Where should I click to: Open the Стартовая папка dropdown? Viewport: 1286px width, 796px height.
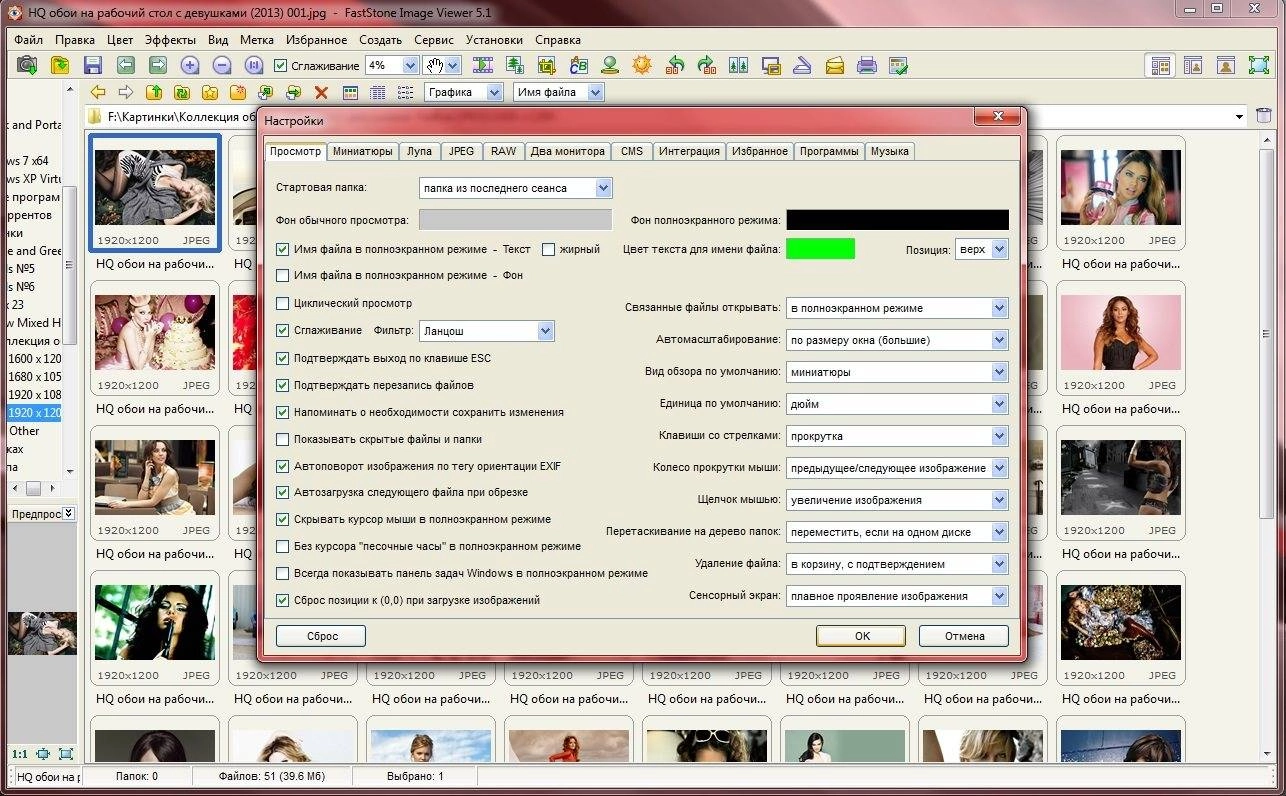(516, 188)
